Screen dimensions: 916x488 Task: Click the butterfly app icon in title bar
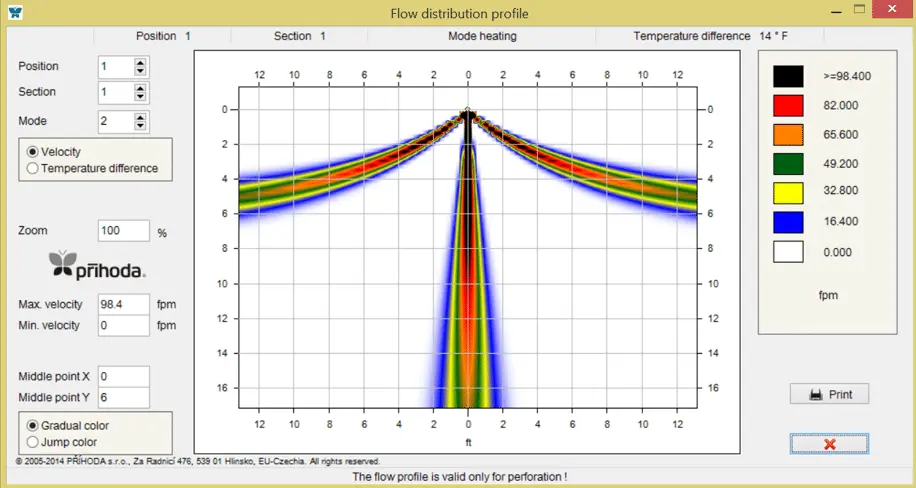coord(15,12)
